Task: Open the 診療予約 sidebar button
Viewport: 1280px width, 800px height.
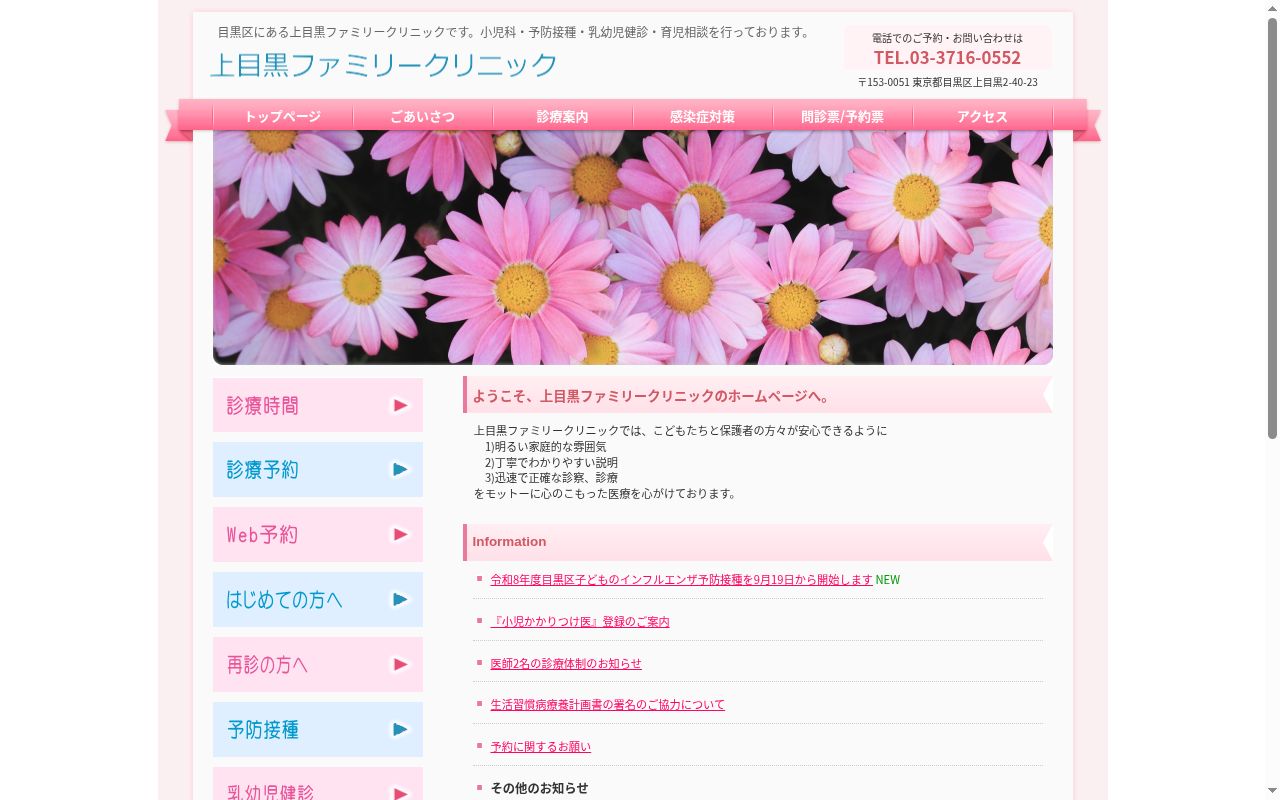Action: [x=318, y=470]
